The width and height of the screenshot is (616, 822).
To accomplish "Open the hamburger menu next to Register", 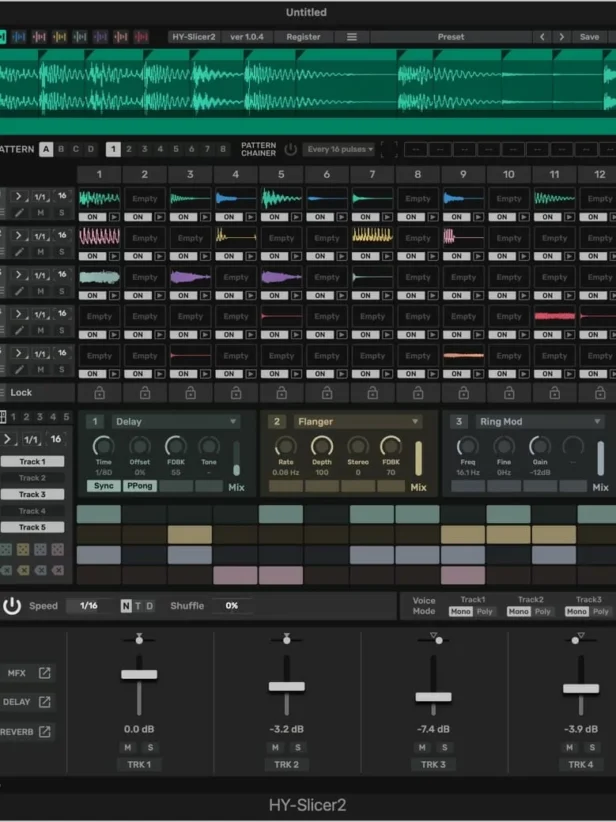I will click(352, 37).
